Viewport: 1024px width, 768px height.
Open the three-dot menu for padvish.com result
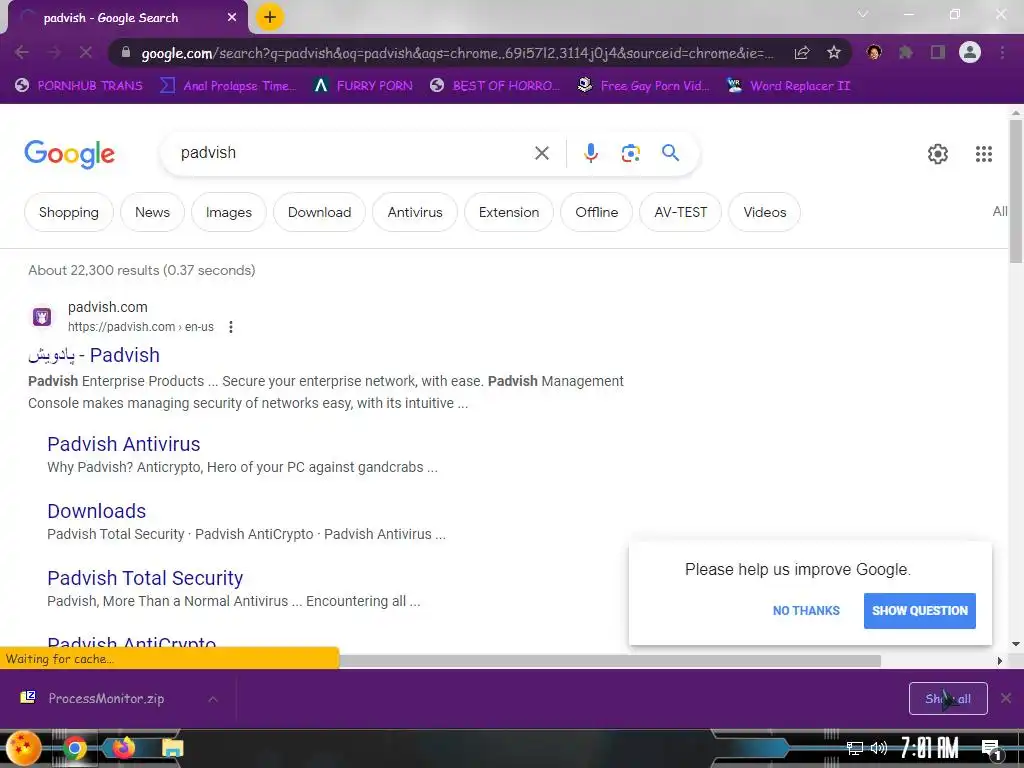coord(231,327)
